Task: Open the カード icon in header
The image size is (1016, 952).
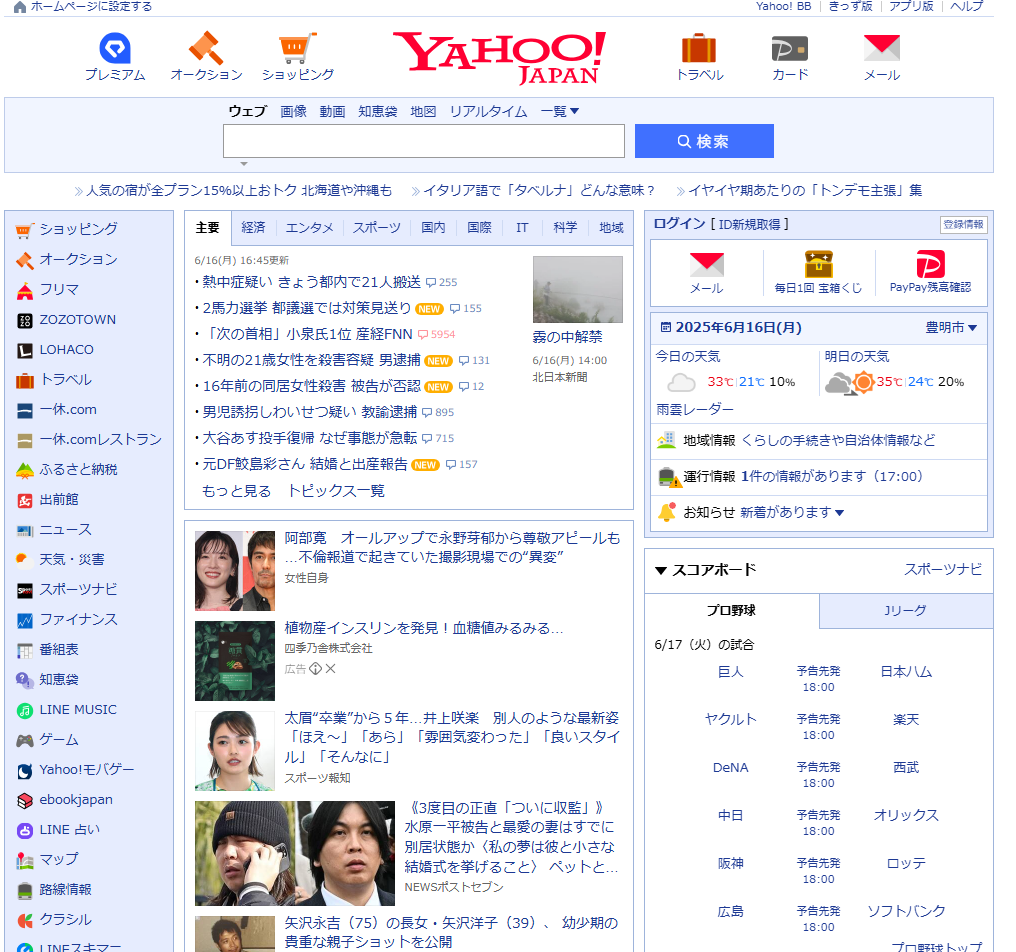Action: point(789,49)
